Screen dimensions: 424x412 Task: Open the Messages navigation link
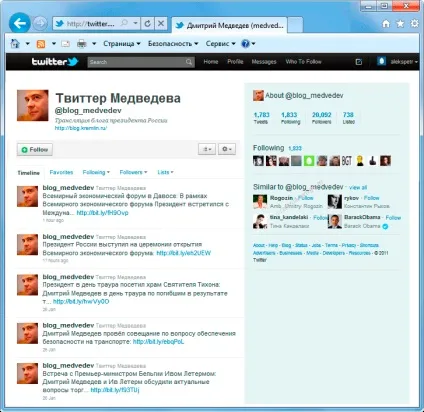click(264, 62)
